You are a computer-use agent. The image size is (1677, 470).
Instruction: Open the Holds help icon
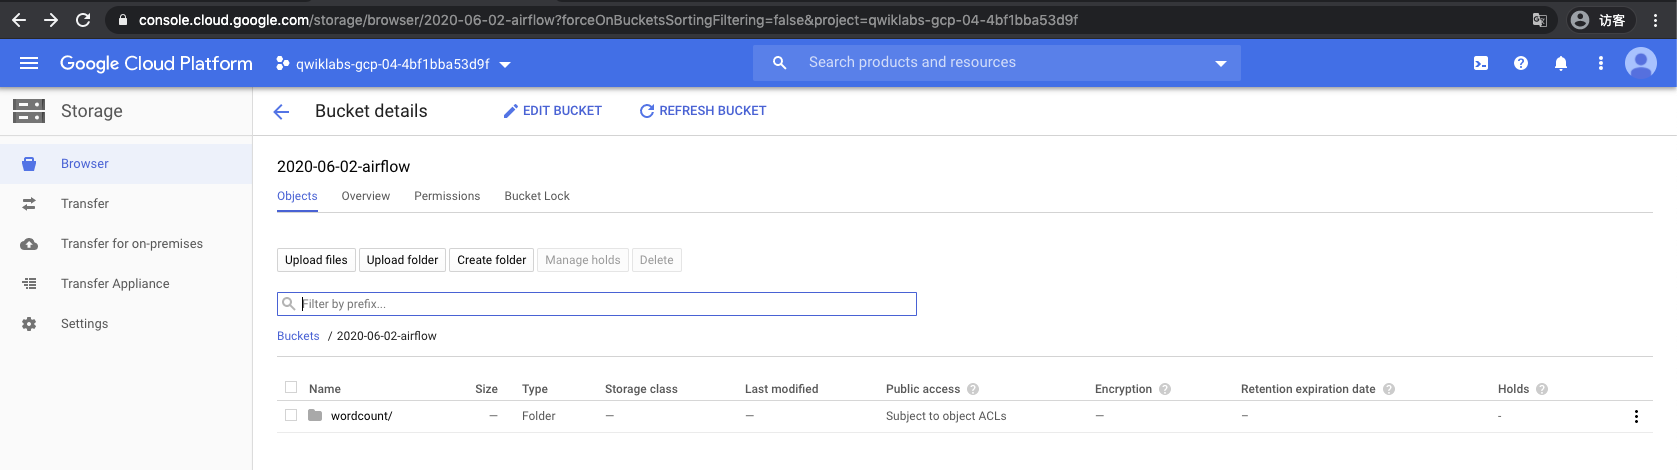click(1542, 389)
